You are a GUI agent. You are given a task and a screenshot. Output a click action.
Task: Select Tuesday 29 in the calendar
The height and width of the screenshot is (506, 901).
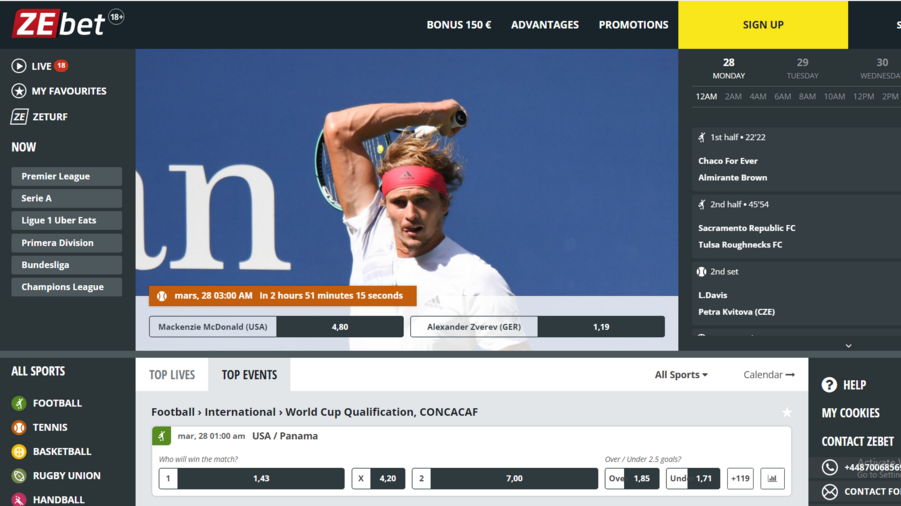tap(802, 68)
